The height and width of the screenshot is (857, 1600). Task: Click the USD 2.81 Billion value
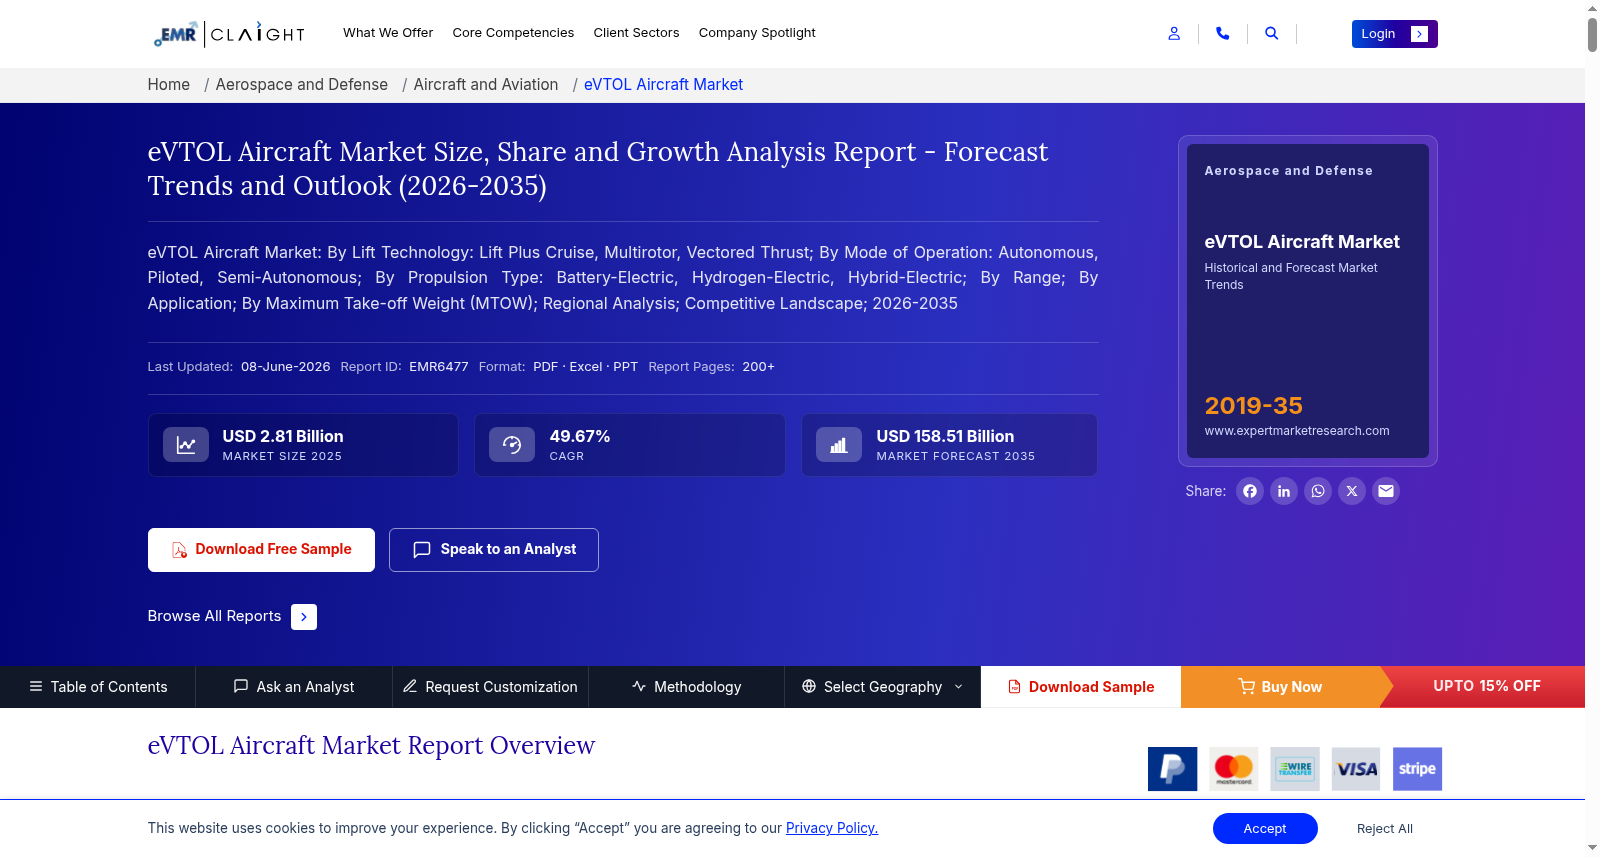pyautogui.click(x=283, y=436)
